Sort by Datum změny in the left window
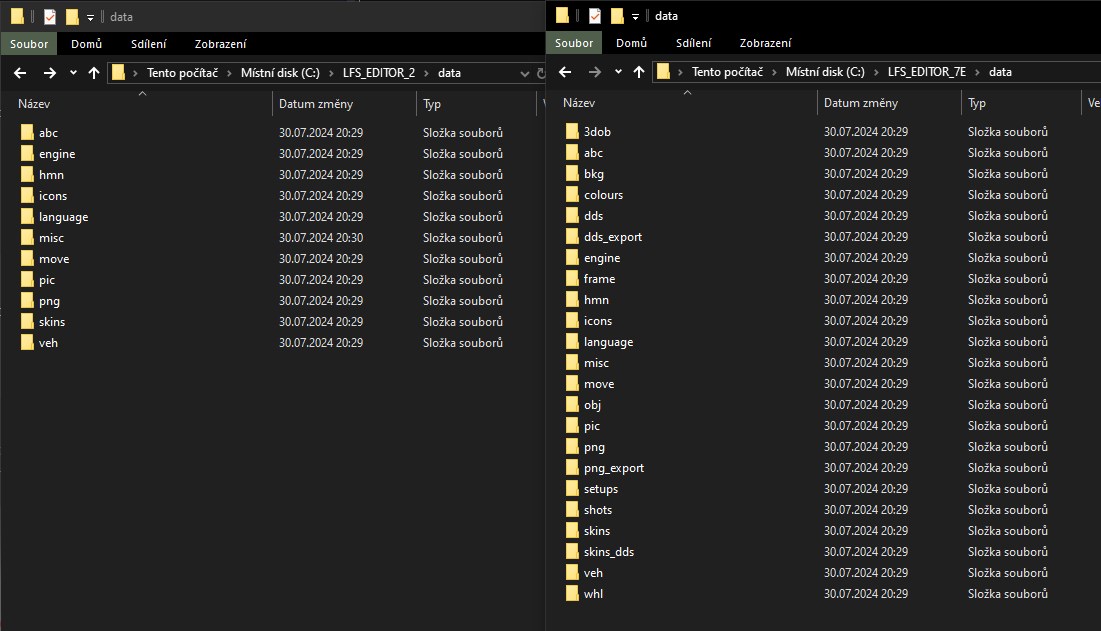 click(x=316, y=104)
